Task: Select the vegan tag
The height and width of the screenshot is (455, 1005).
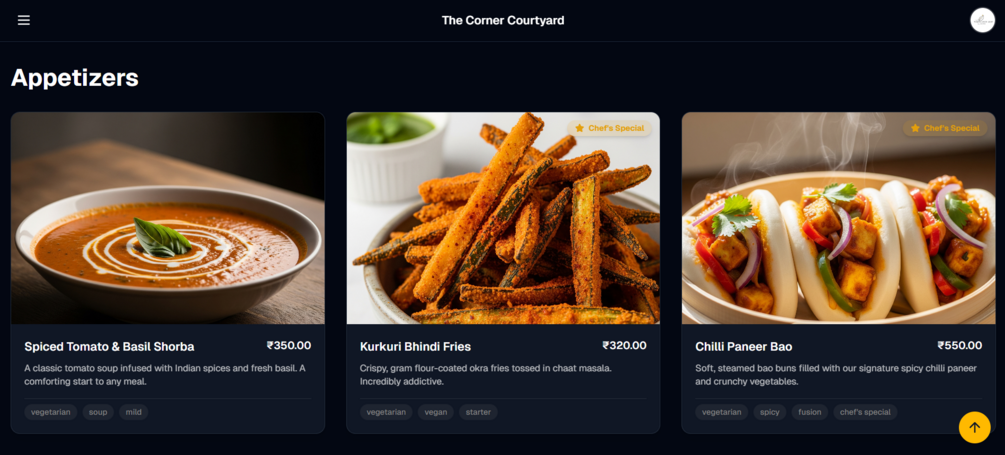Action: pyautogui.click(x=436, y=412)
